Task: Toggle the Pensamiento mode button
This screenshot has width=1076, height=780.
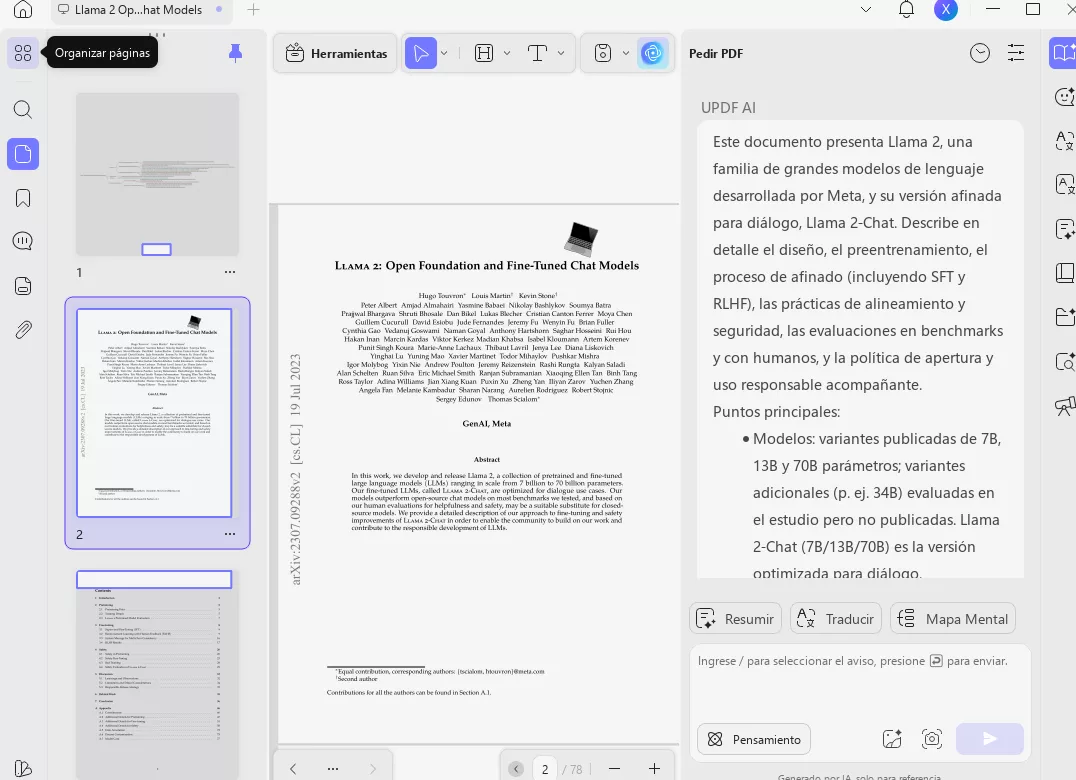Action: (754, 739)
